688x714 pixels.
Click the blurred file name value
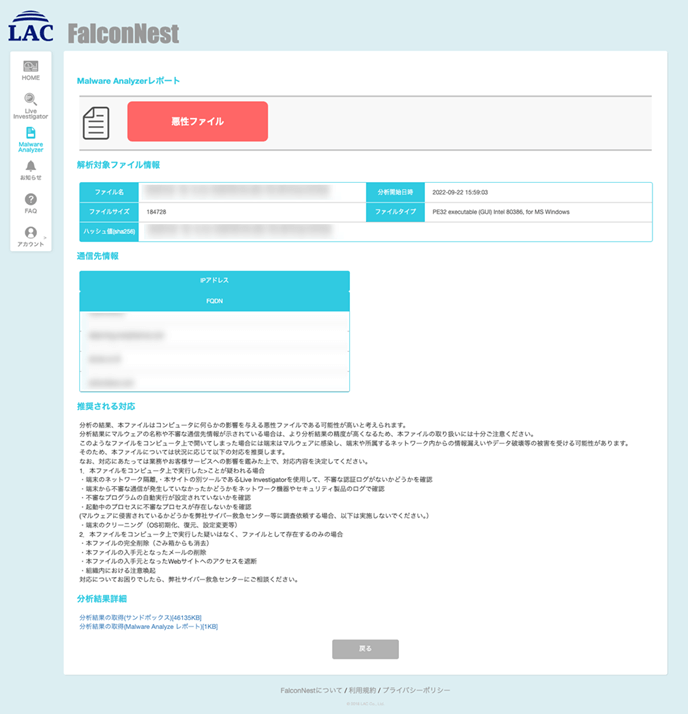tap(237, 191)
